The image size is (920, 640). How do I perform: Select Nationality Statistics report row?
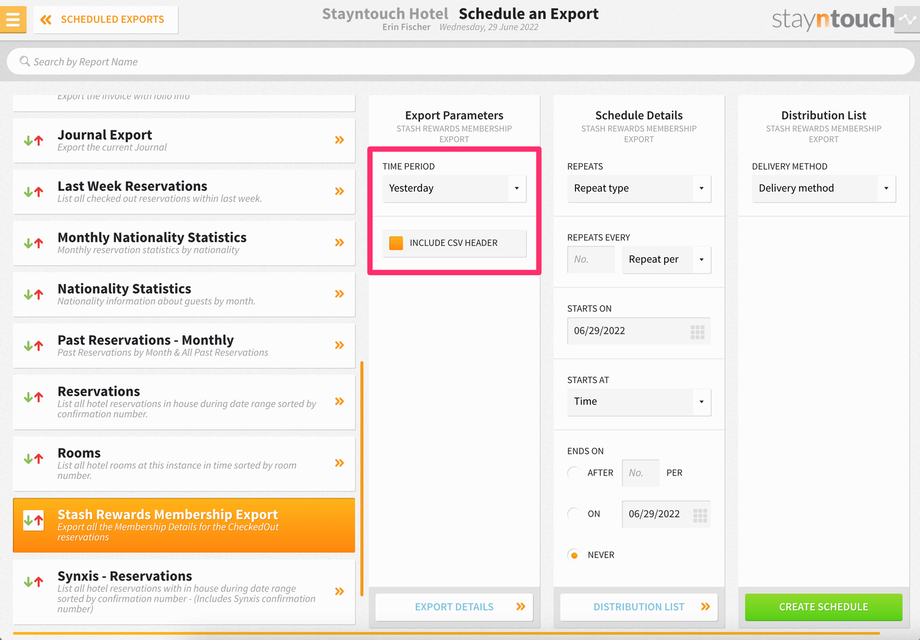click(184, 294)
